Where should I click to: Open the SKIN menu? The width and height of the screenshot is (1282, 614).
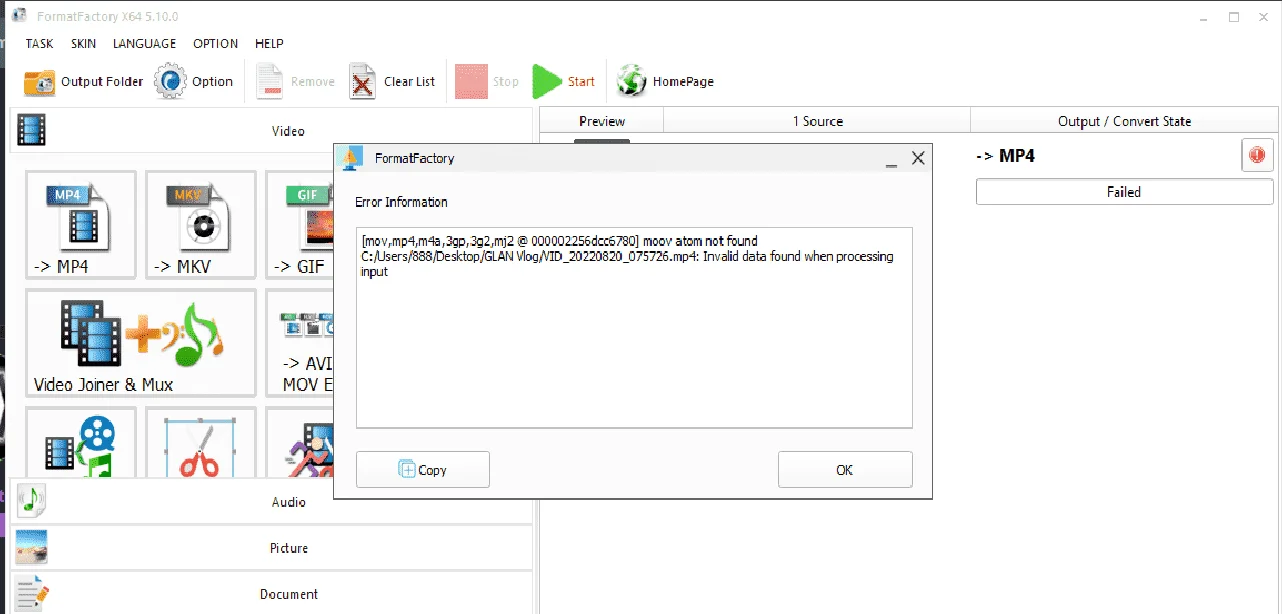[83, 44]
